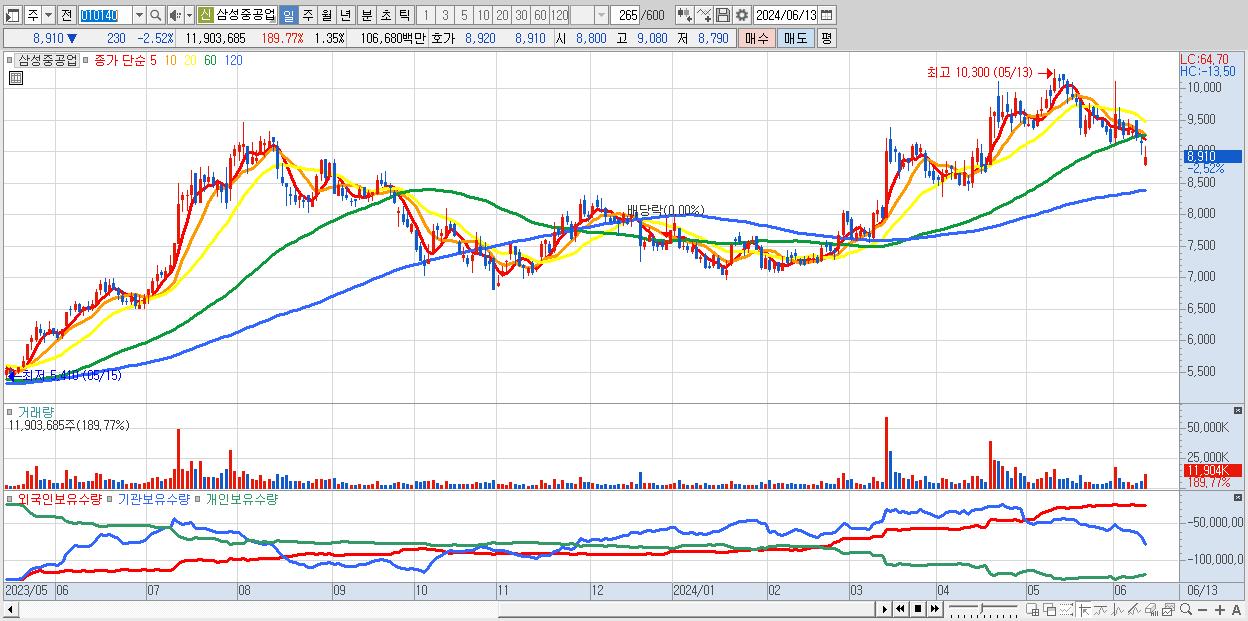Click the '삼성중공업' chart legend label

pos(48,60)
